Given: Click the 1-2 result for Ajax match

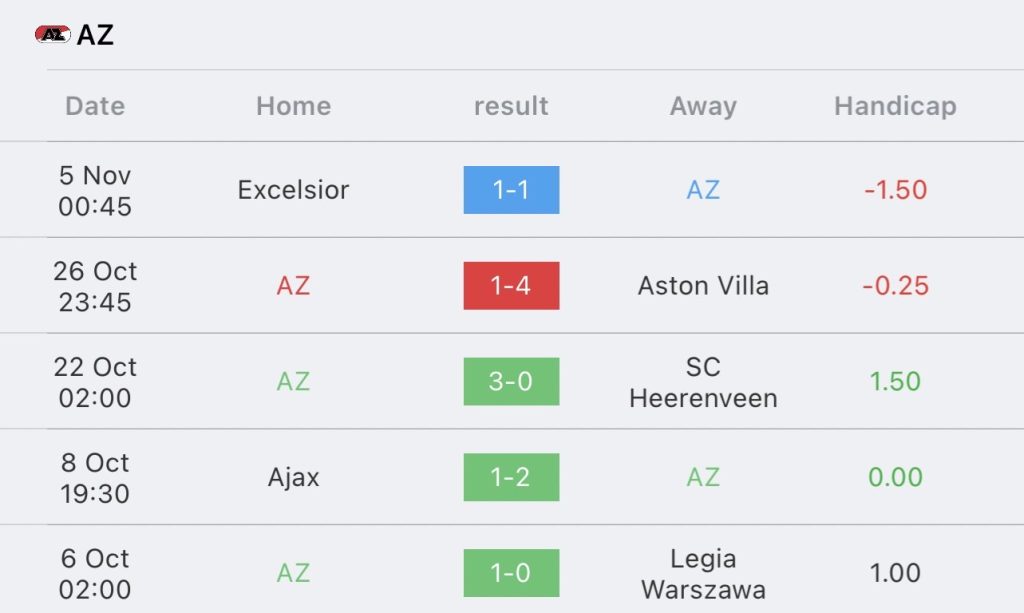Looking at the screenshot, I should [x=511, y=478].
